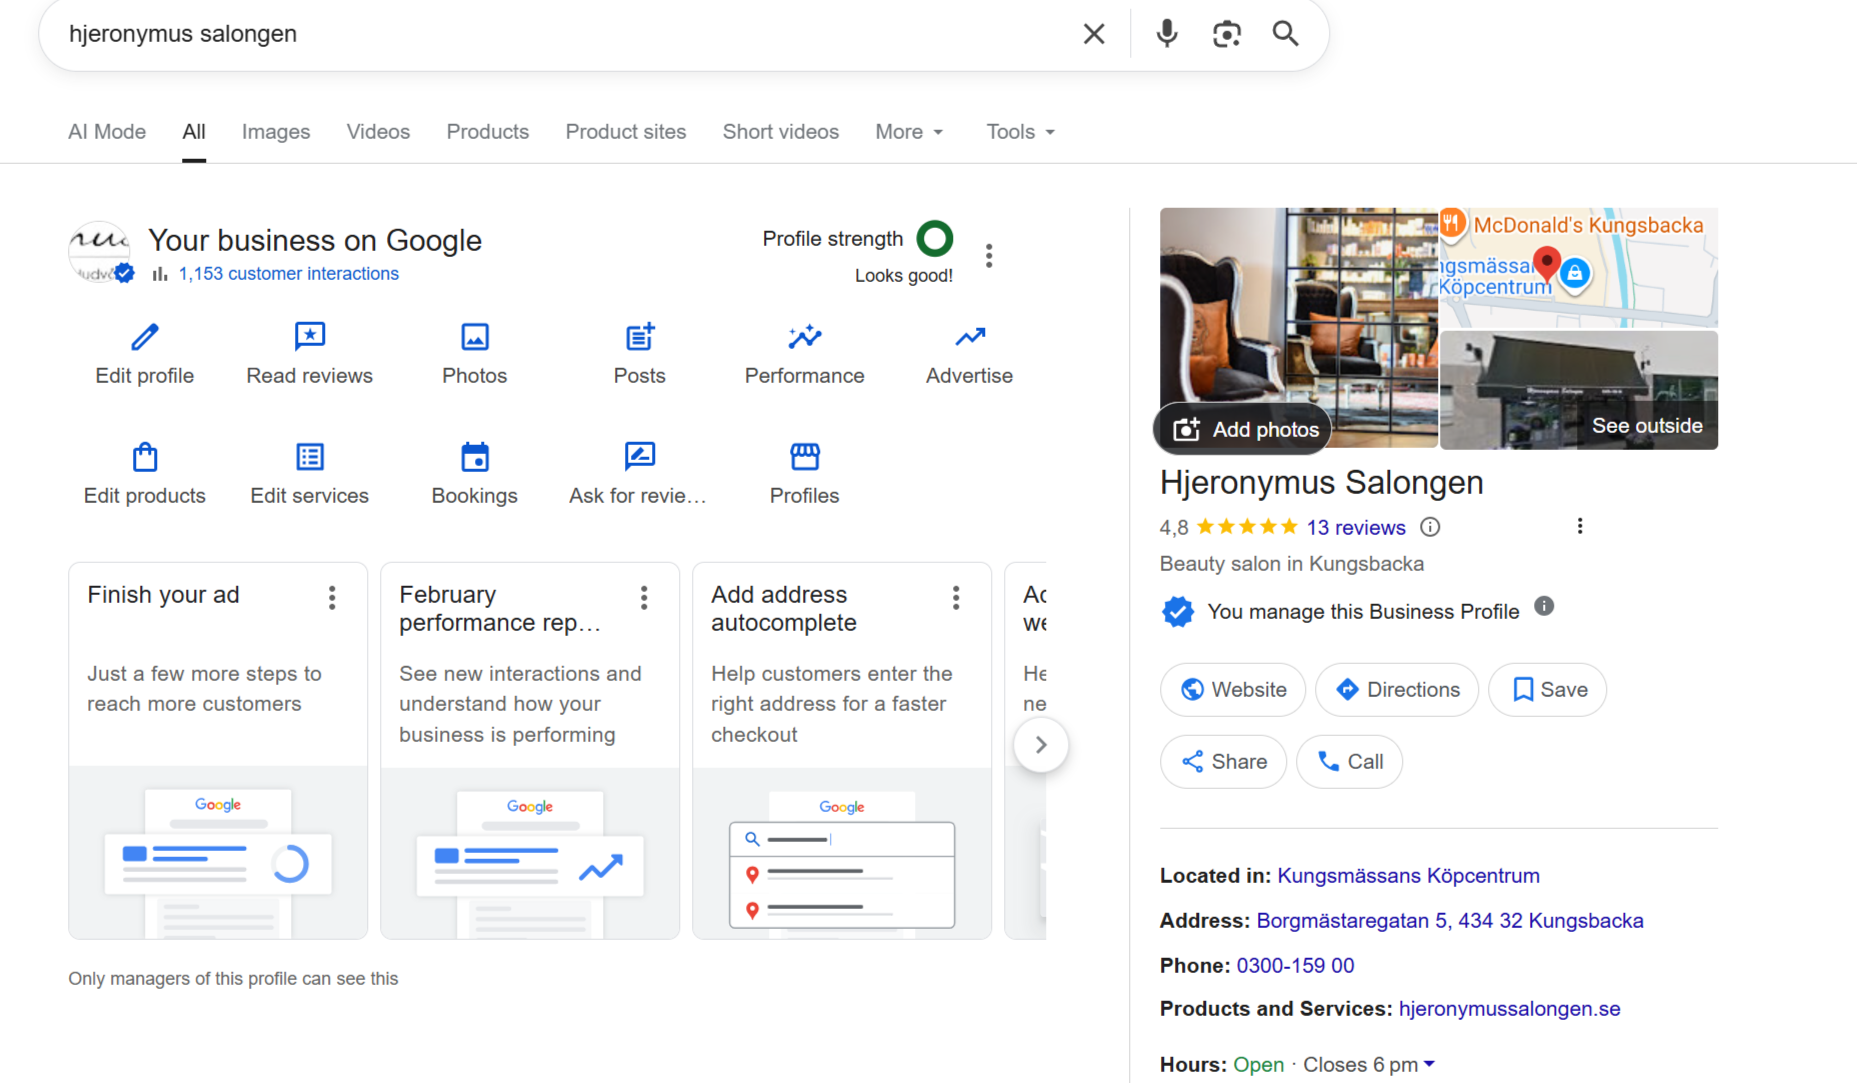The image size is (1857, 1083).
Task: Click info icon beside You manage this Business Profile
Action: [1544, 606]
